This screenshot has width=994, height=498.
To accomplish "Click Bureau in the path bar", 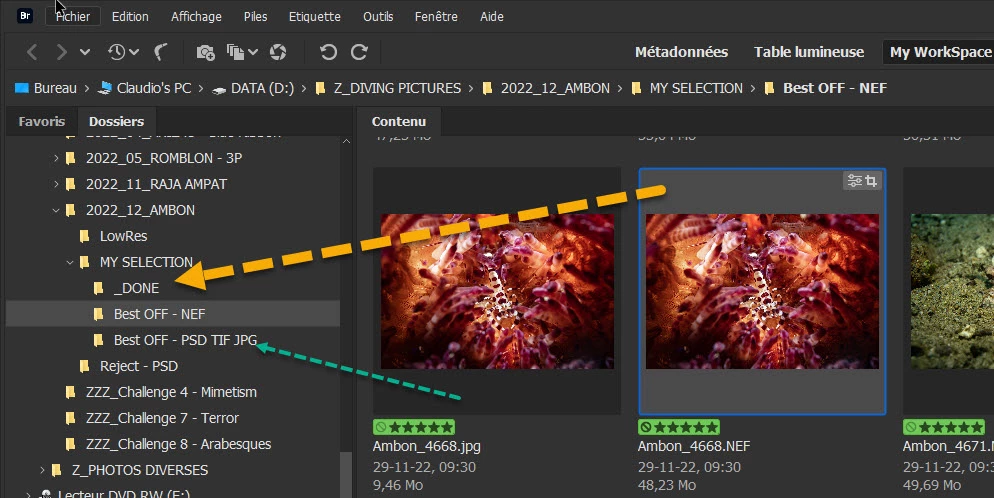I will (55, 88).
